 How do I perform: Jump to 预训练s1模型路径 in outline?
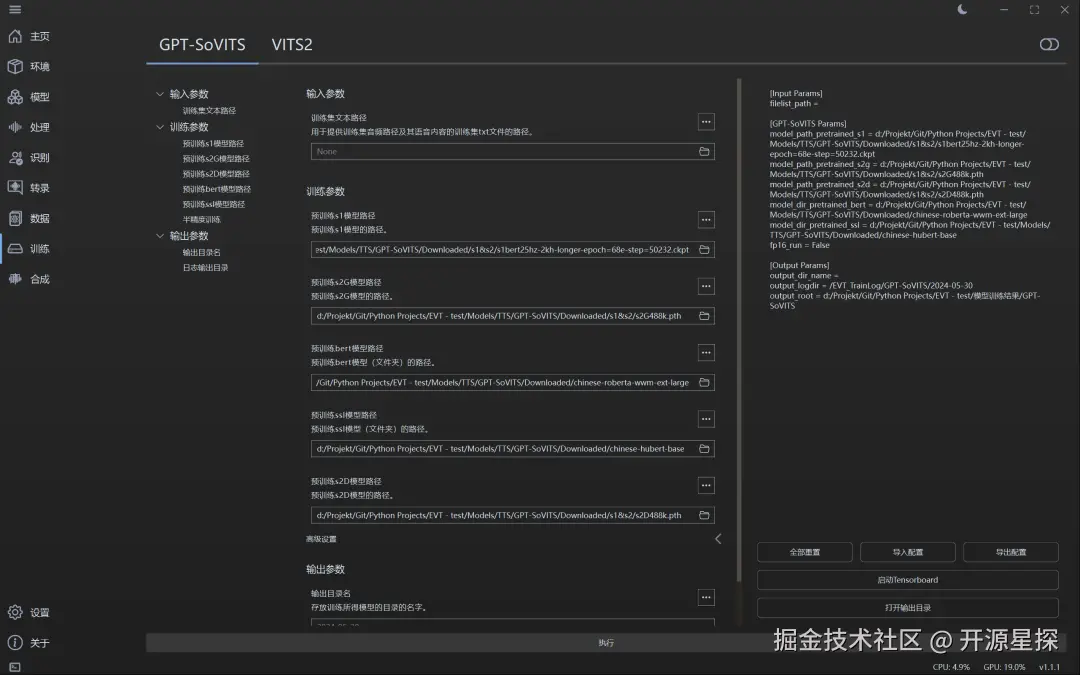point(213,144)
